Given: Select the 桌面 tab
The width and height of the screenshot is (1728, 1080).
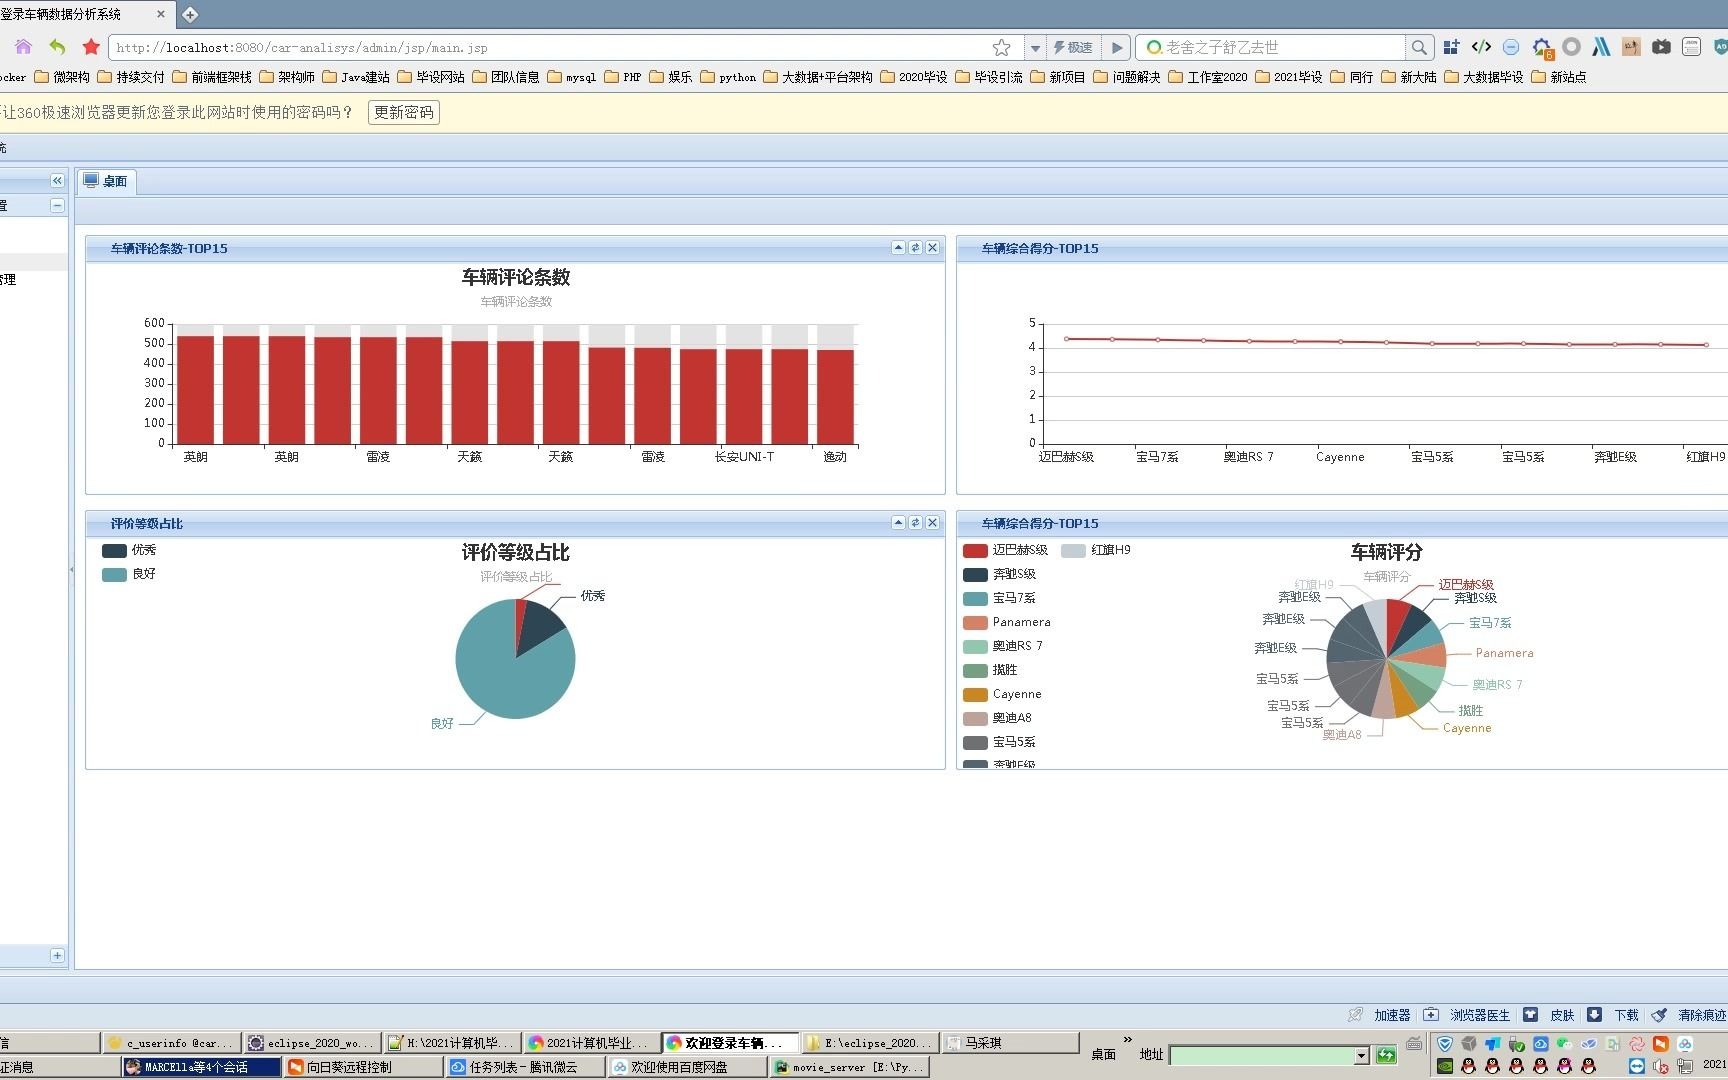Looking at the screenshot, I should point(106,181).
